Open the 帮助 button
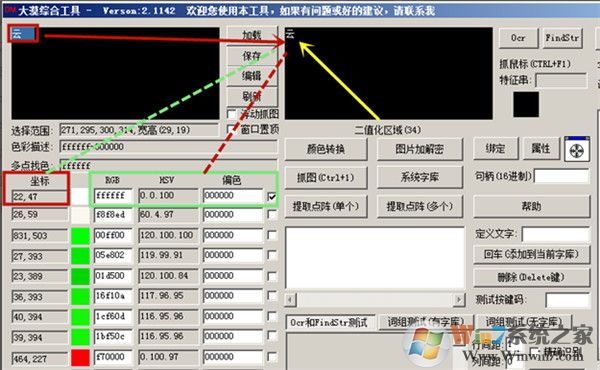600x370 pixels. click(531, 207)
